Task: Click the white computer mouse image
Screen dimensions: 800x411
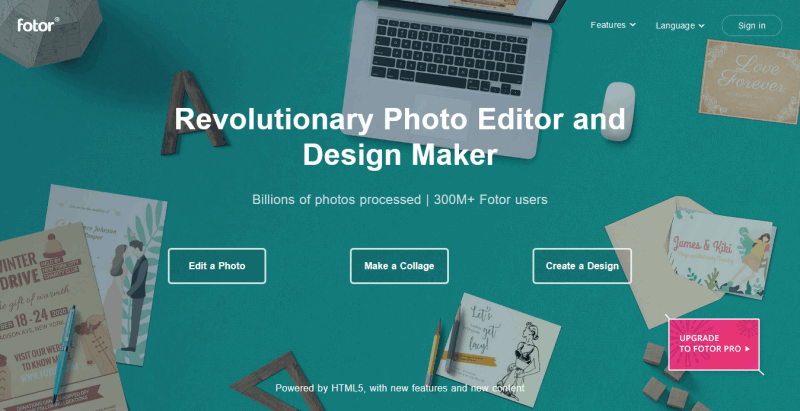Action: (x=617, y=111)
